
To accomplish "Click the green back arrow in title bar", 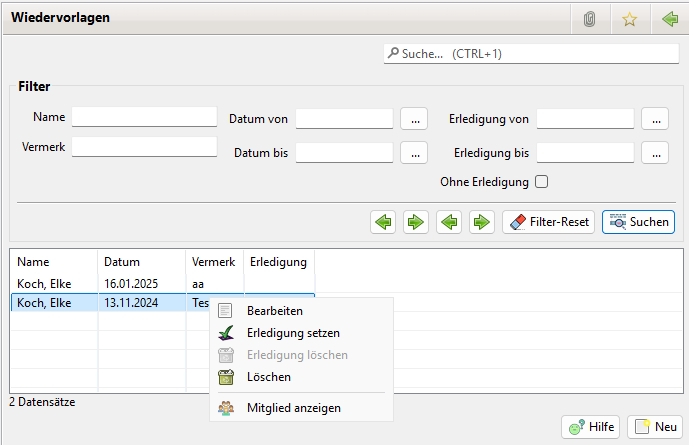I will point(669,19).
